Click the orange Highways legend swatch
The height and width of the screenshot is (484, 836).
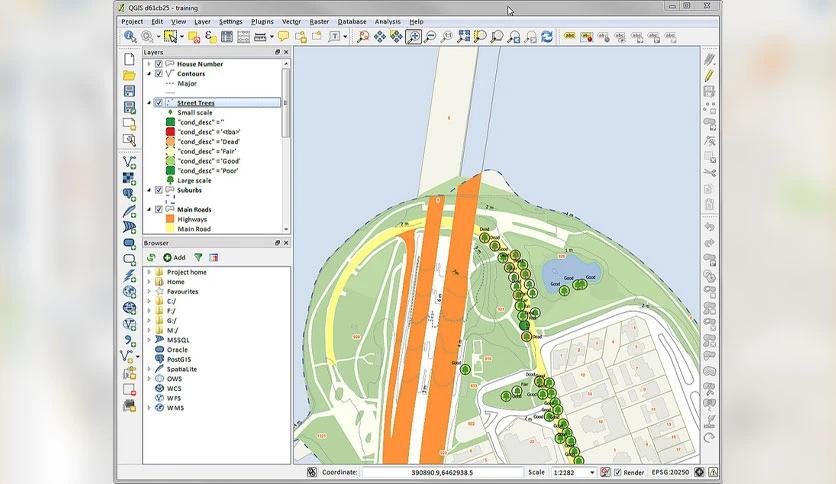pyautogui.click(x=170, y=219)
